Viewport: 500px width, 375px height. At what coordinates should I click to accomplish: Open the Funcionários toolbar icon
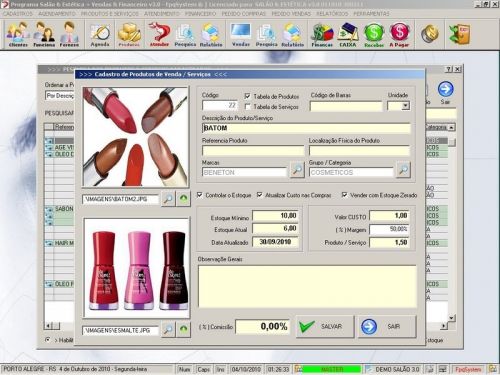coord(44,34)
